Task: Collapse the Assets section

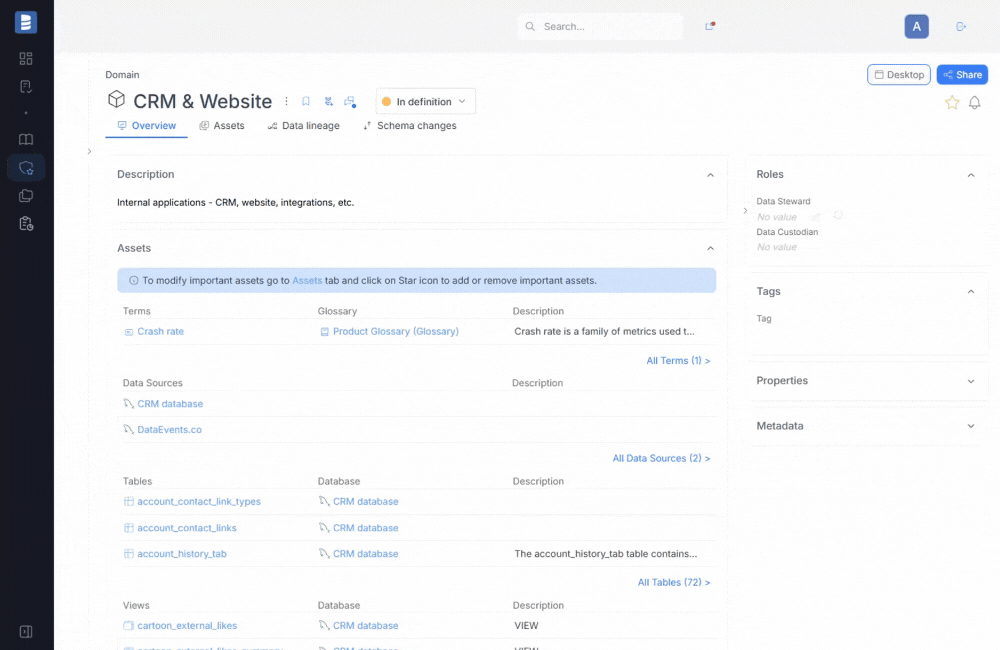Action: (x=710, y=248)
